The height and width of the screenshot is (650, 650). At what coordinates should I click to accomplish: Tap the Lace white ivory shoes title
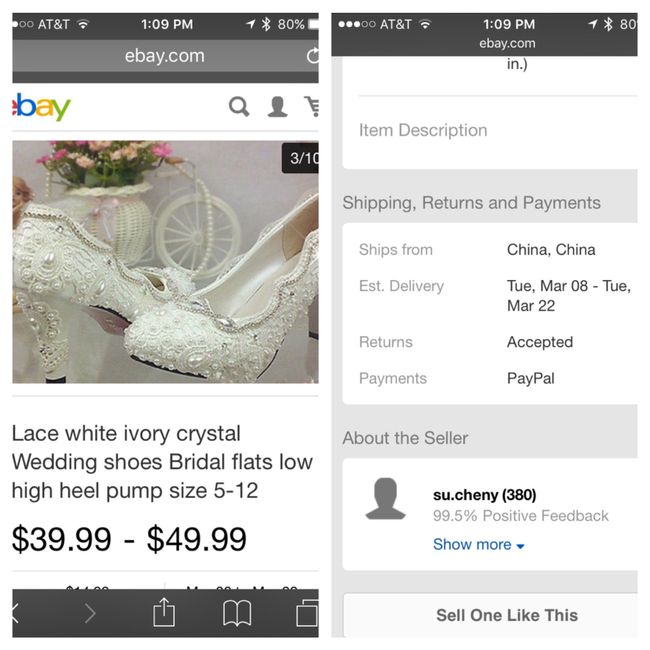click(162, 461)
